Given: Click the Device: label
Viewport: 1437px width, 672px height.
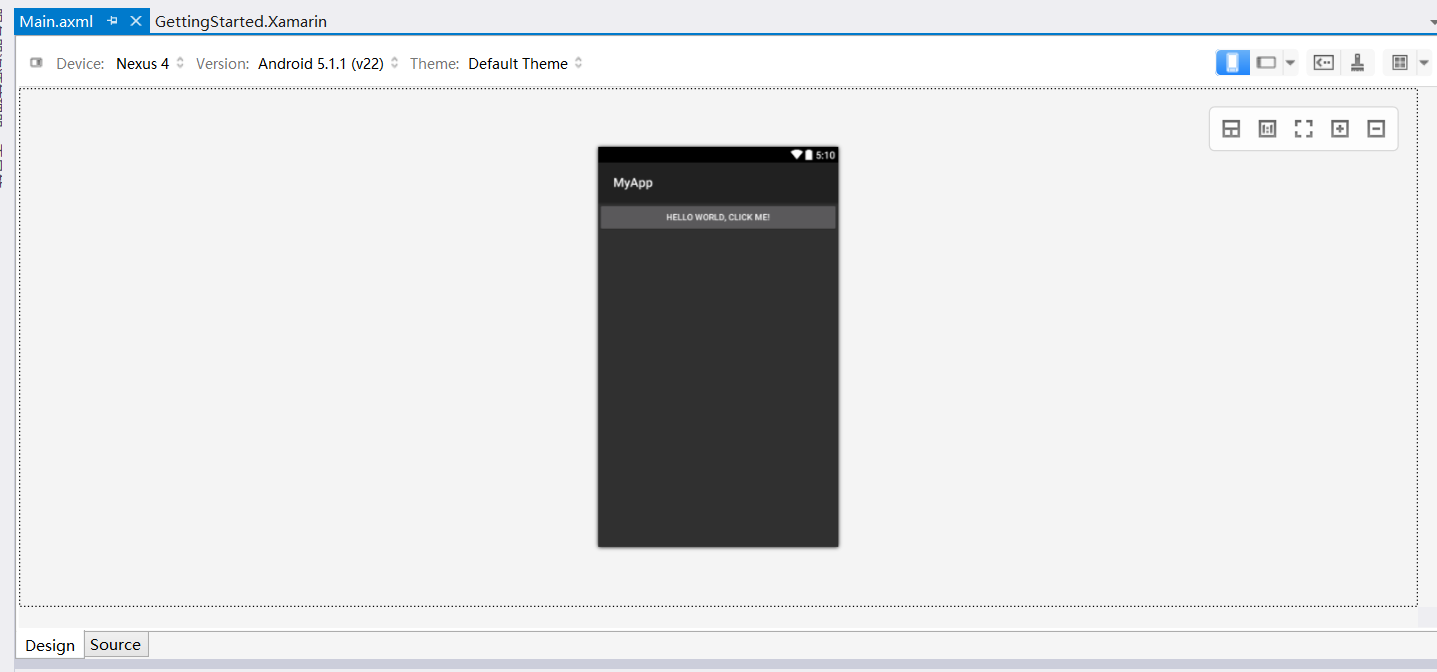Looking at the screenshot, I should coord(80,63).
